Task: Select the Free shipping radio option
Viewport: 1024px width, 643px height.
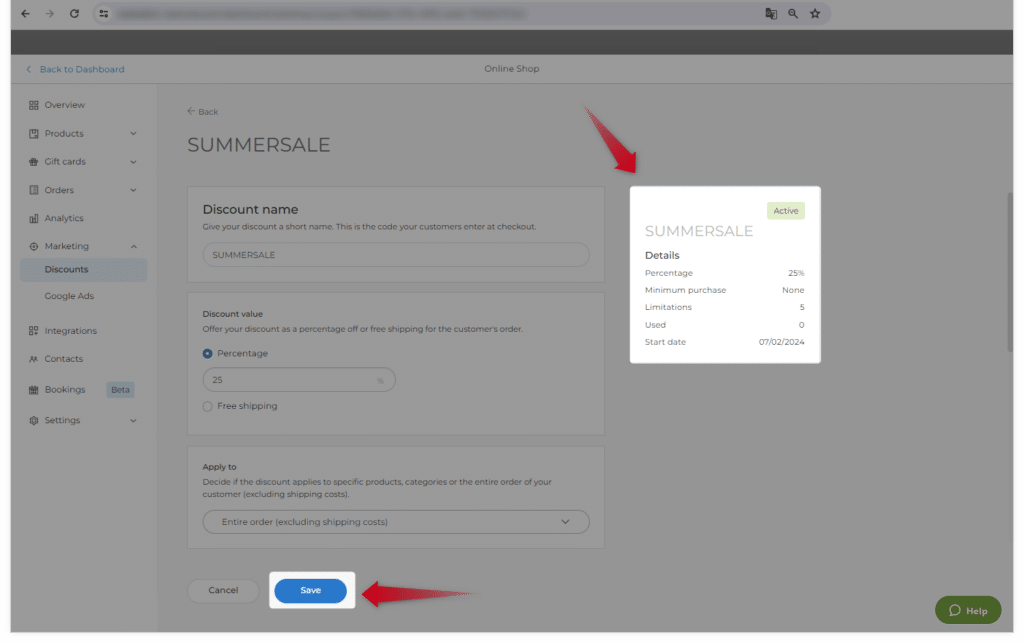Action: tap(208, 406)
